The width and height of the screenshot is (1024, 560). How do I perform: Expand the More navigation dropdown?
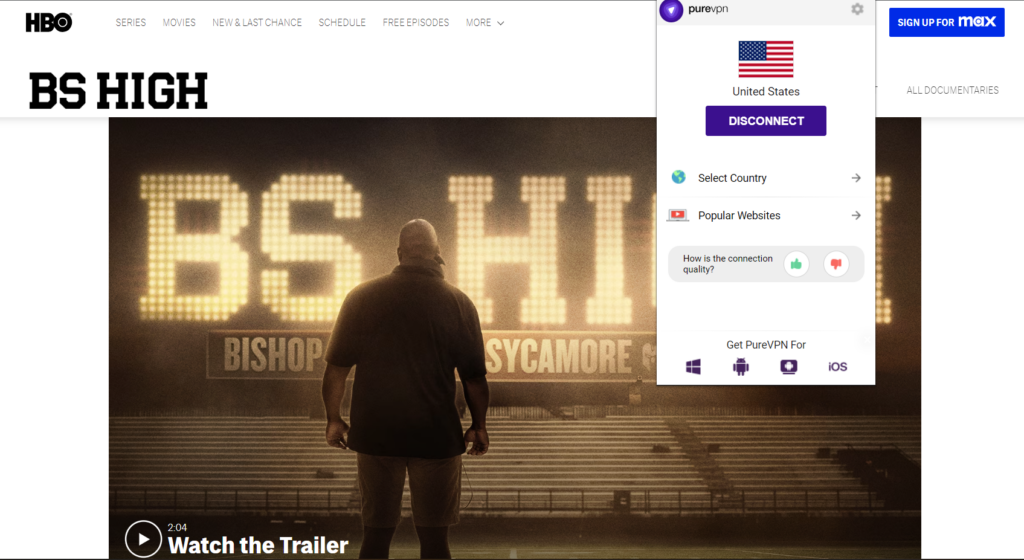[485, 22]
